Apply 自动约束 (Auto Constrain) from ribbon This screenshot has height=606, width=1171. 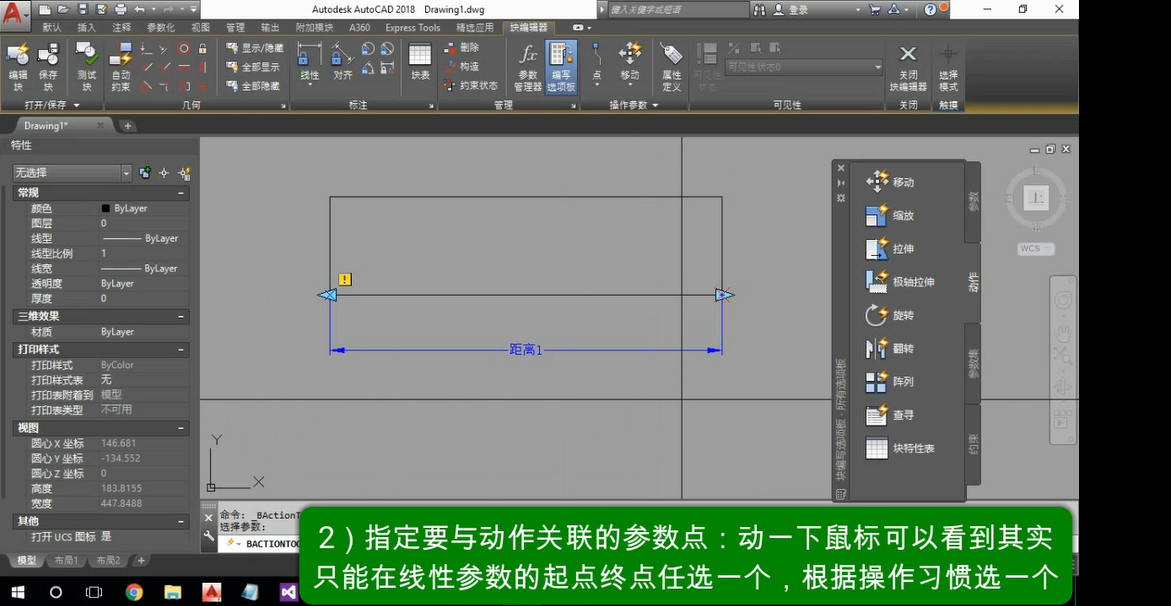120,67
